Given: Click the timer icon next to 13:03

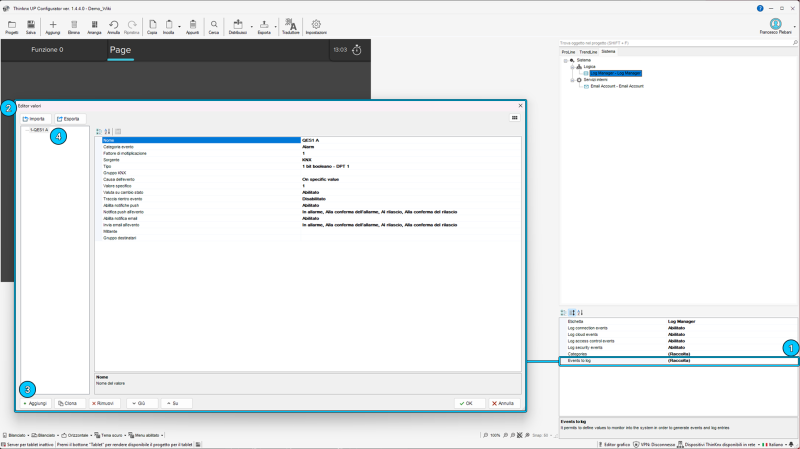Looking at the screenshot, I should 357,50.
